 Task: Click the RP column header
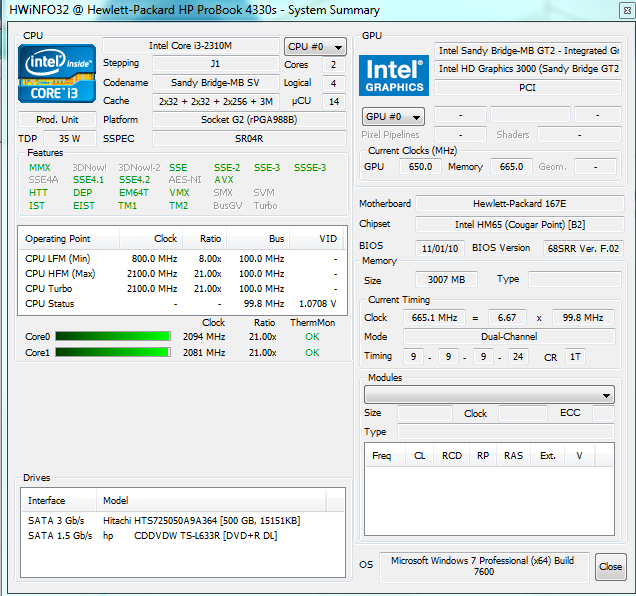tap(483, 456)
